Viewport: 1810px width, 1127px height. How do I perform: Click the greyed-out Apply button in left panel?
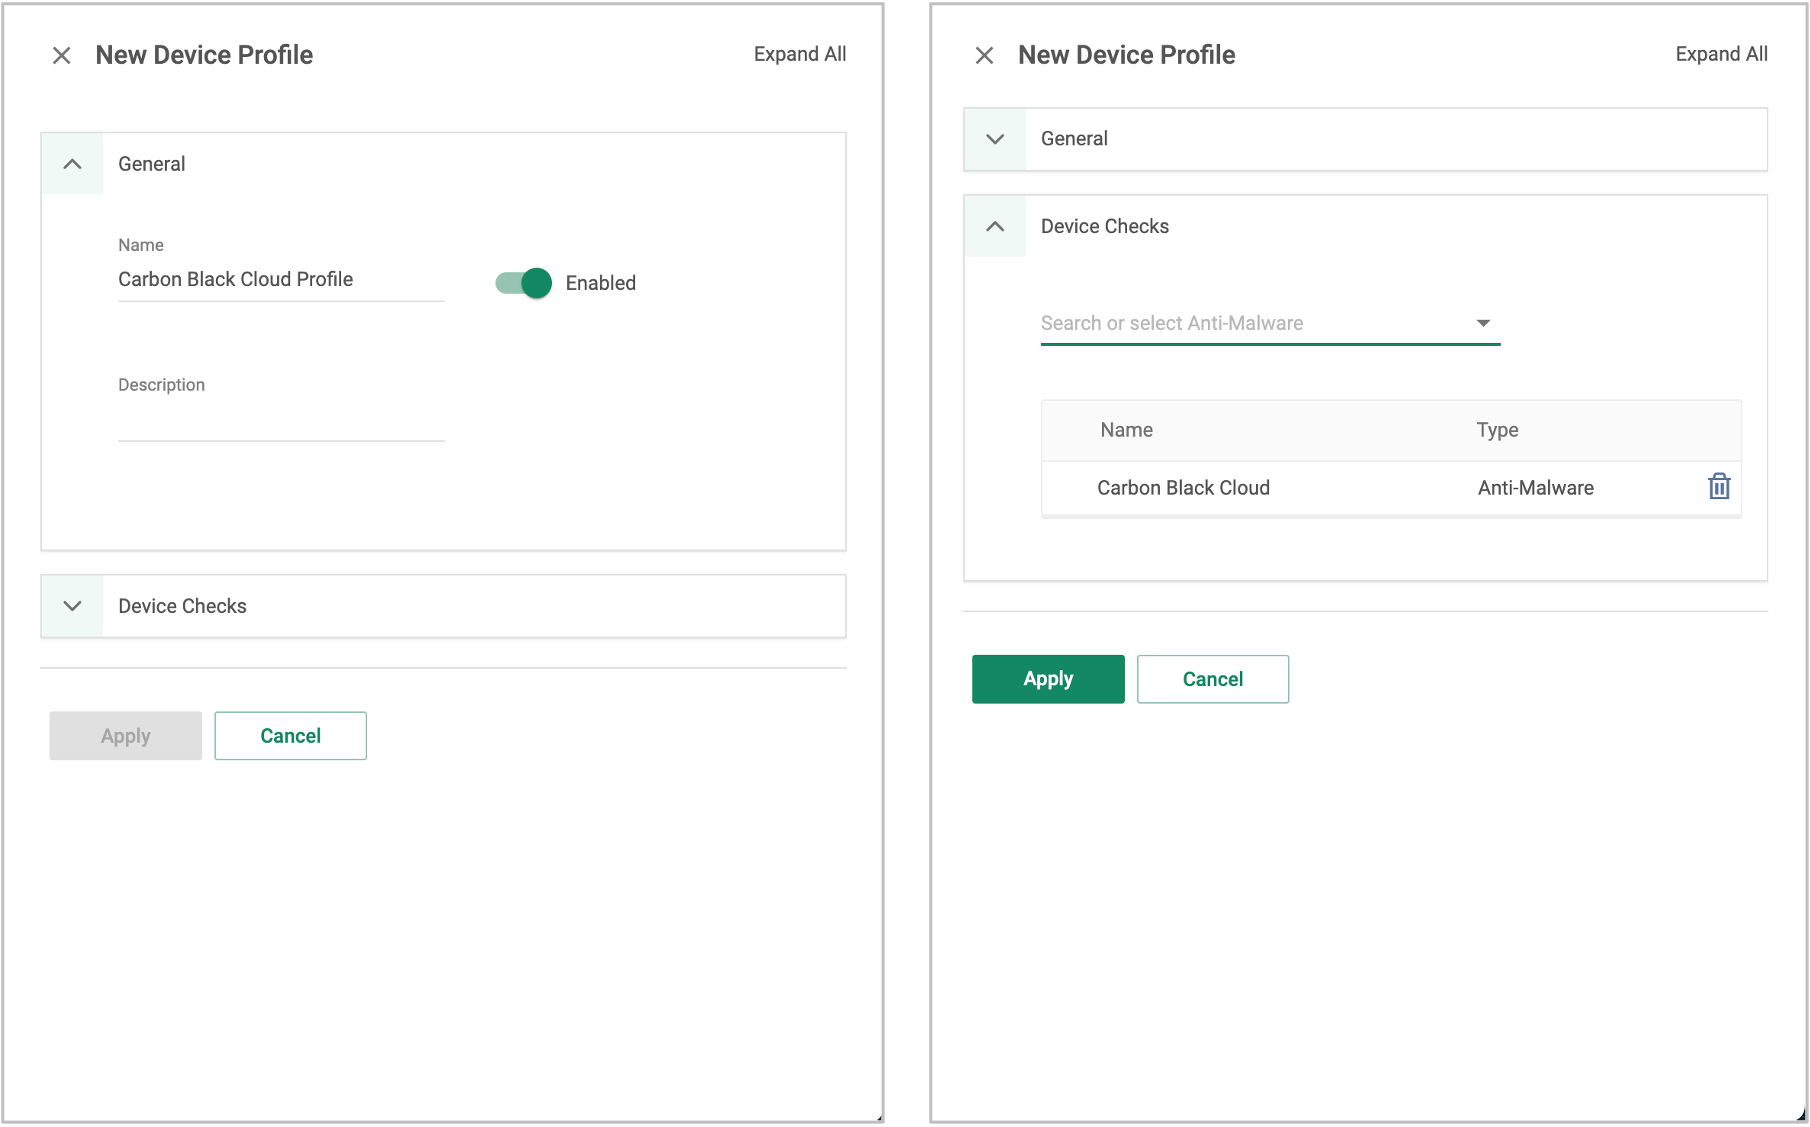pyautogui.click(x=126, y=736)
